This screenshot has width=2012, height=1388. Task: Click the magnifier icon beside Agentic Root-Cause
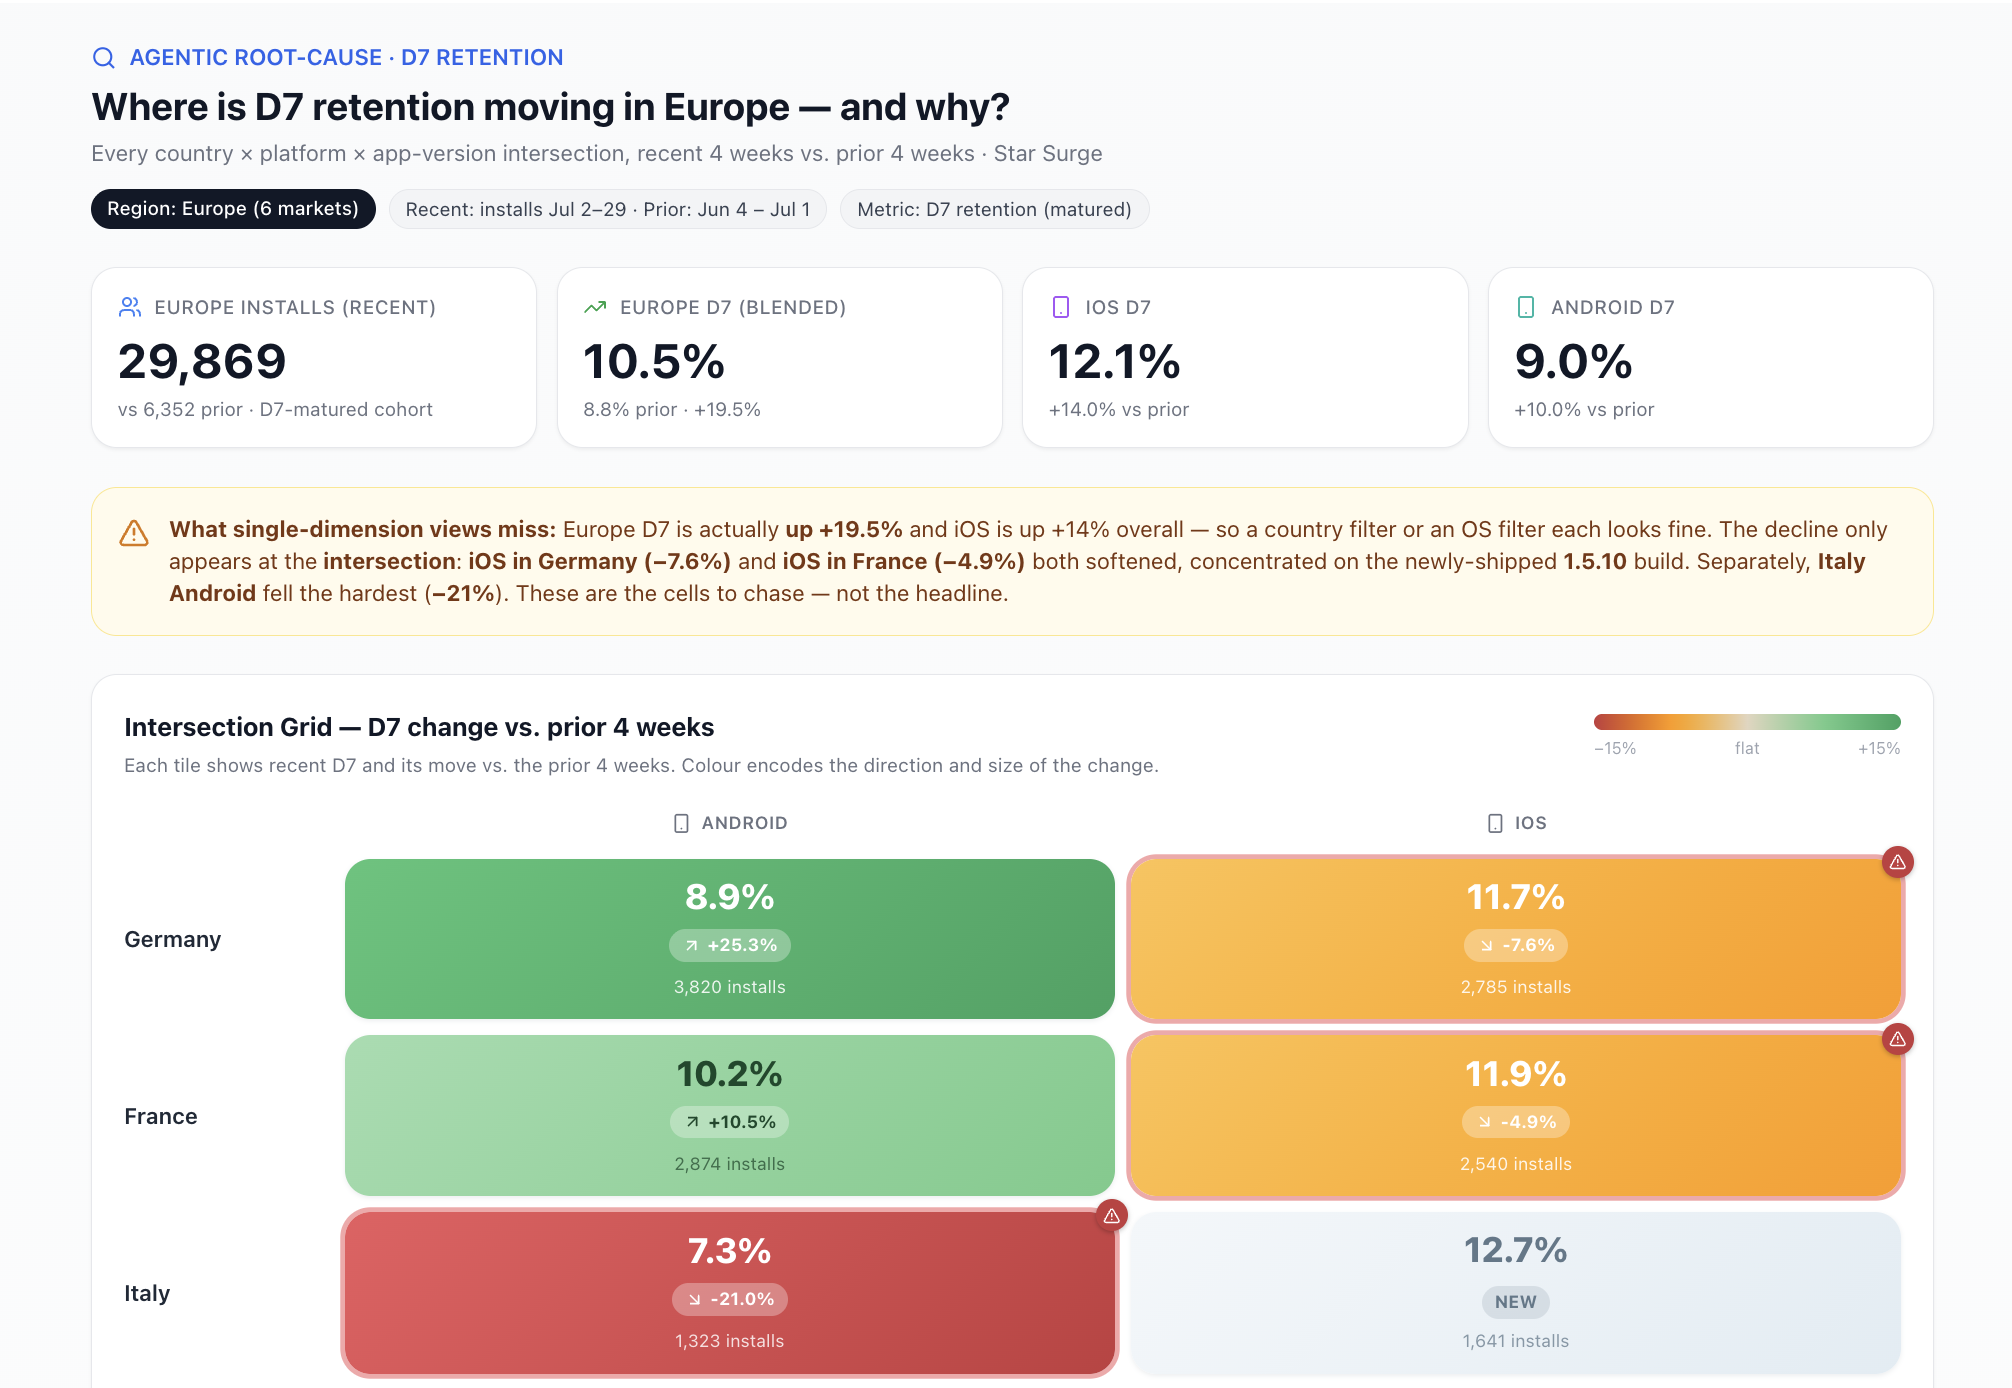(x=104, y=58)
